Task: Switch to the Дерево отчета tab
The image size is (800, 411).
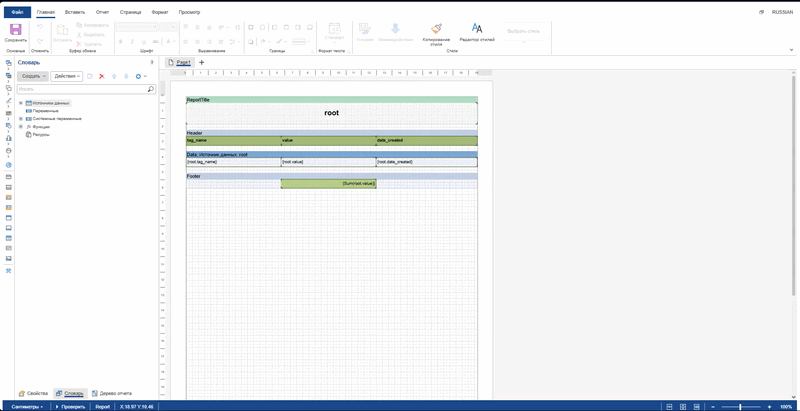Action: 113,394
